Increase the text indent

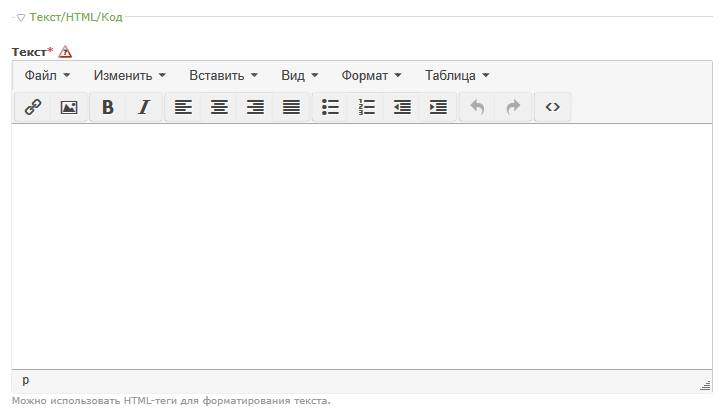tap(438, 107)
